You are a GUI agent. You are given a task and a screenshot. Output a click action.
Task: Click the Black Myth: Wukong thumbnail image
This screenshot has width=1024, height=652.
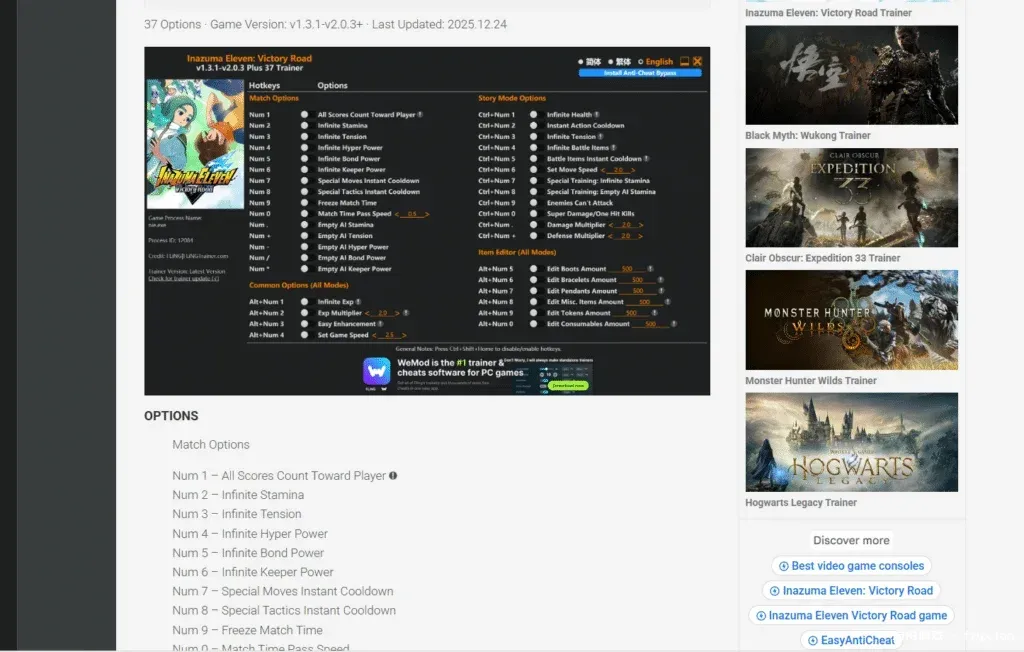[x=852, y=75]
